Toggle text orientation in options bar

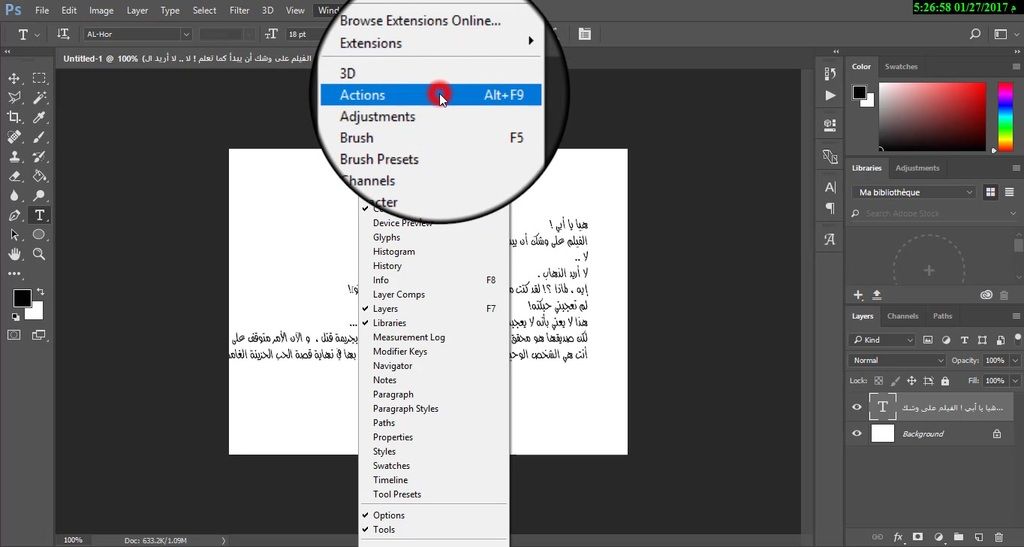tap(63, 34)
